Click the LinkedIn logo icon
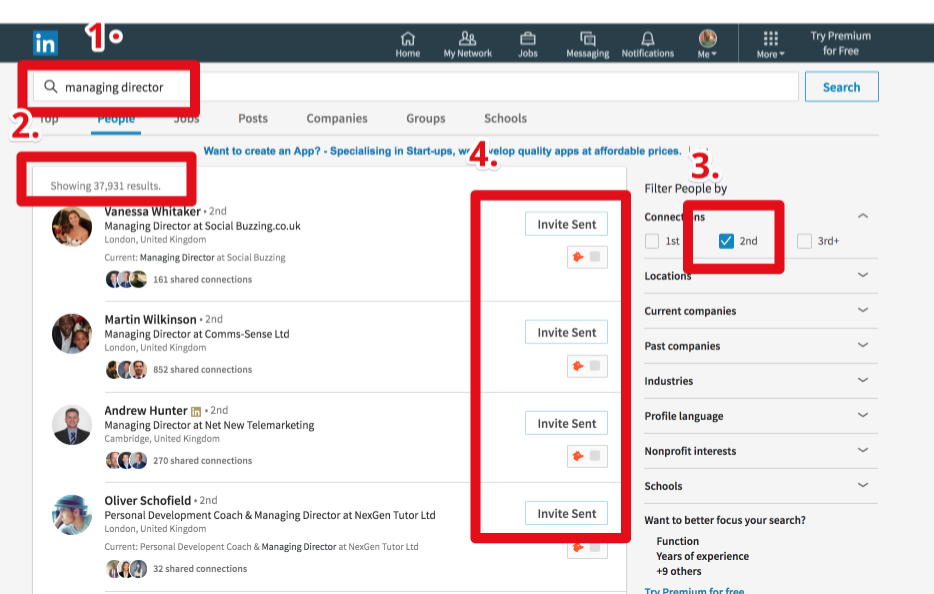The width and height of the screenshot is (934, 594). [x=45, y=43]
